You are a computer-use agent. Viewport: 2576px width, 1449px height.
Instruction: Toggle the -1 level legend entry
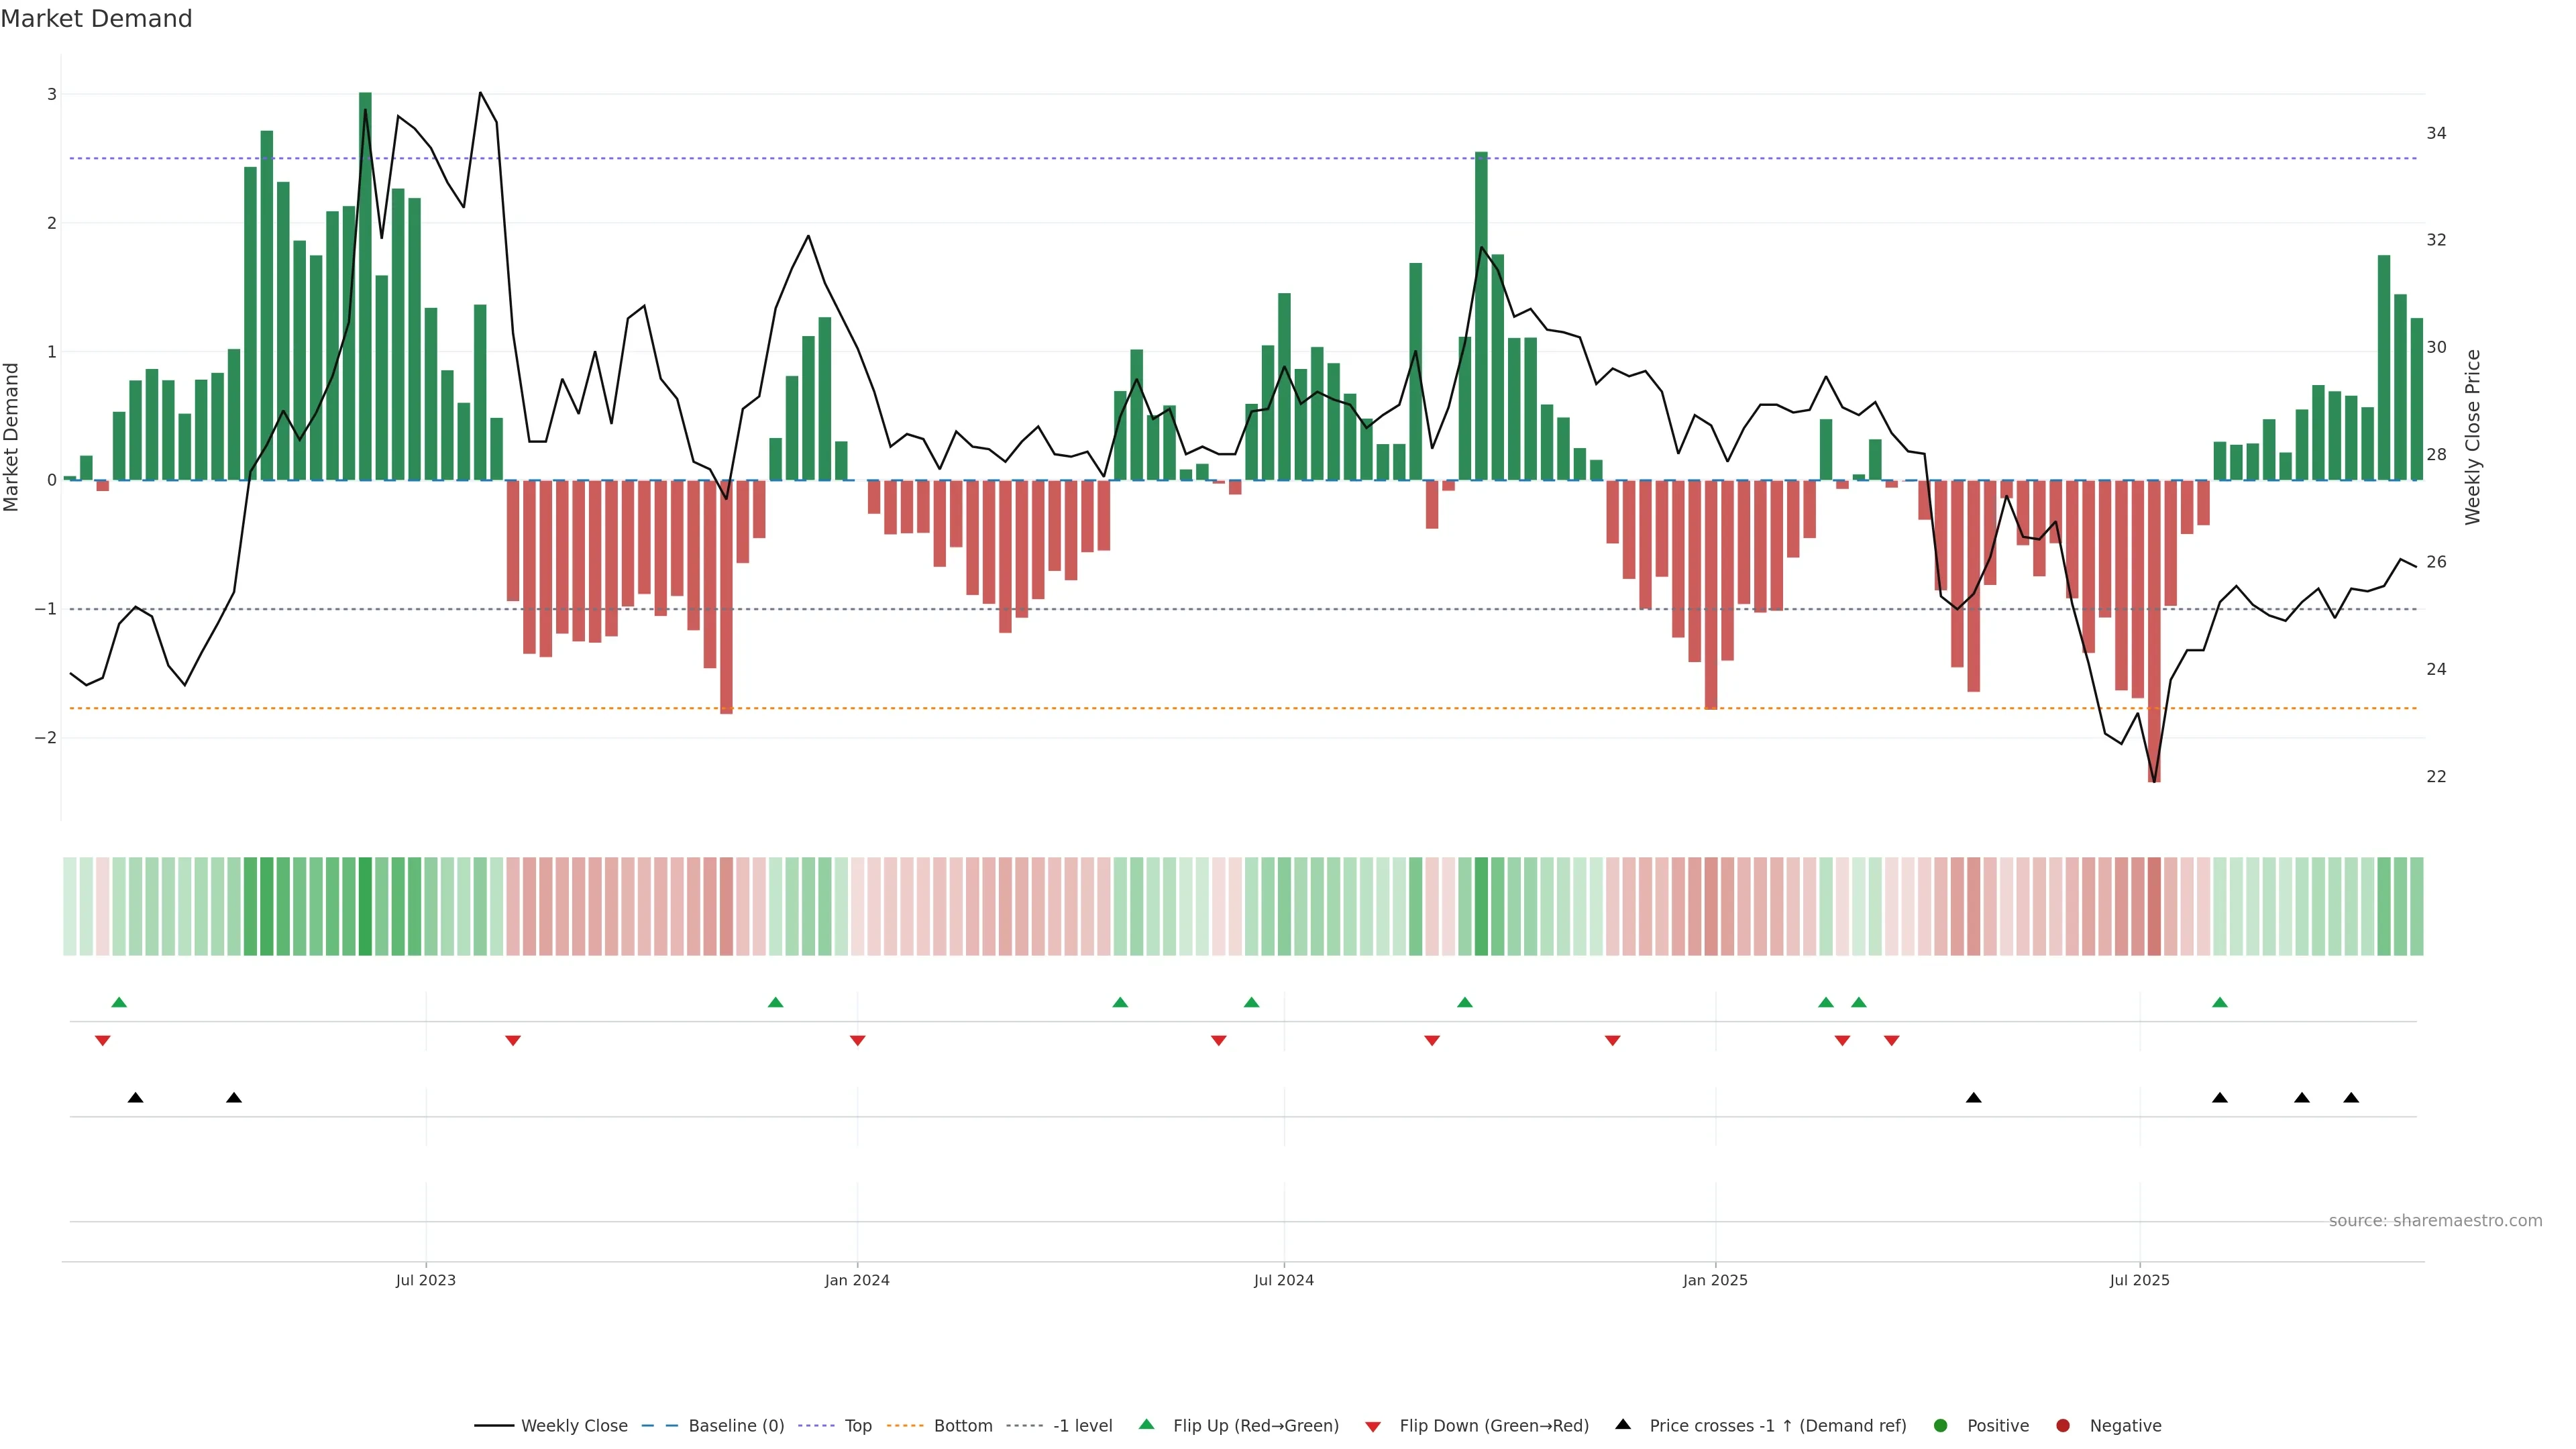pyautogui.click(x=1082, y=1426)
